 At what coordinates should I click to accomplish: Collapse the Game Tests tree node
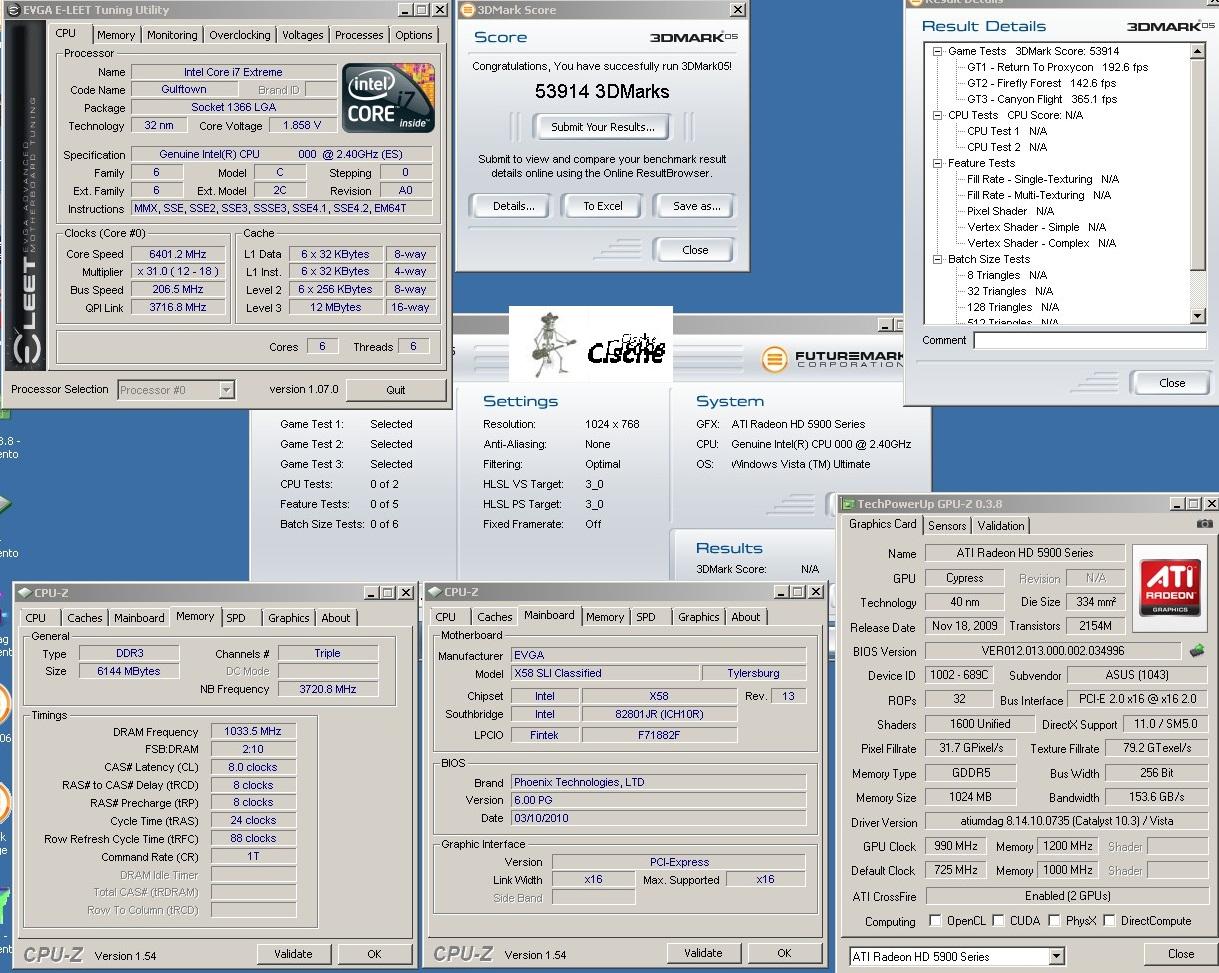[938, 51]
